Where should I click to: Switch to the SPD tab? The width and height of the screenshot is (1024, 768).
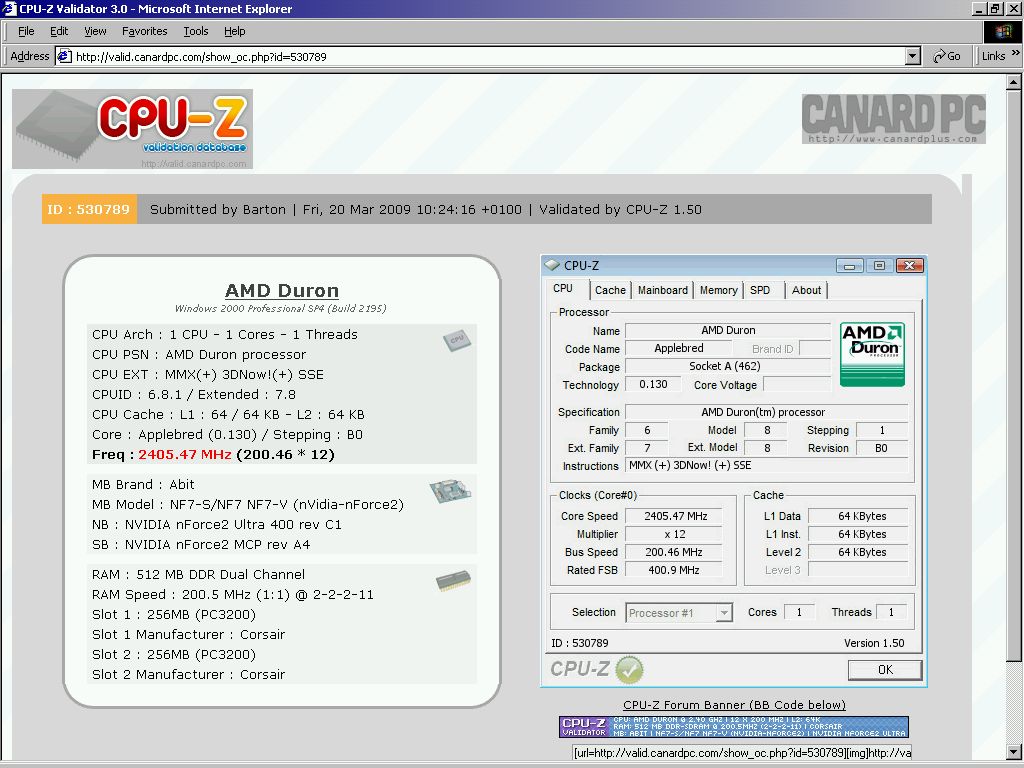760,290
